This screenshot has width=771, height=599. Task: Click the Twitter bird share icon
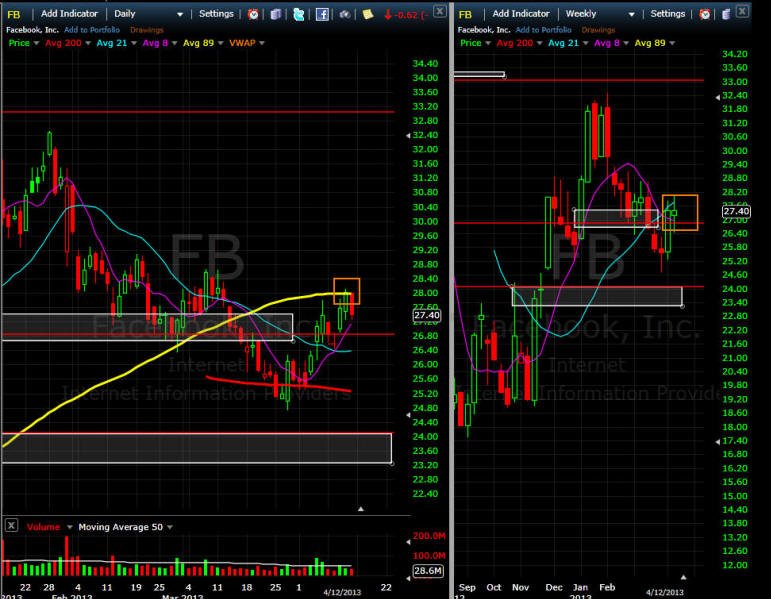point(298,14)
